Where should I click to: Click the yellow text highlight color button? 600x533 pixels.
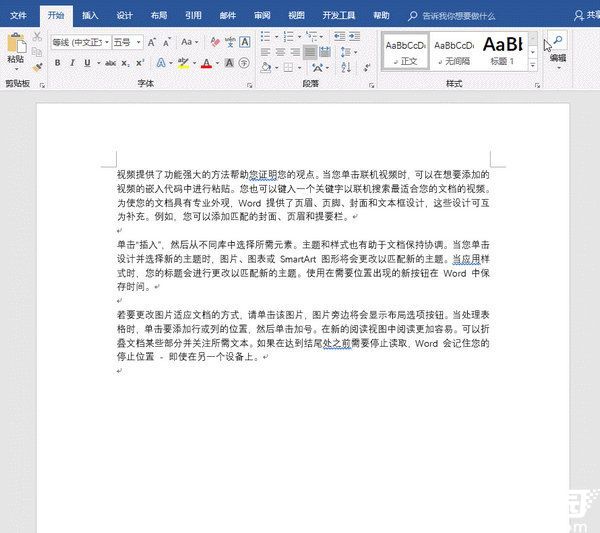tap(182, 63)
